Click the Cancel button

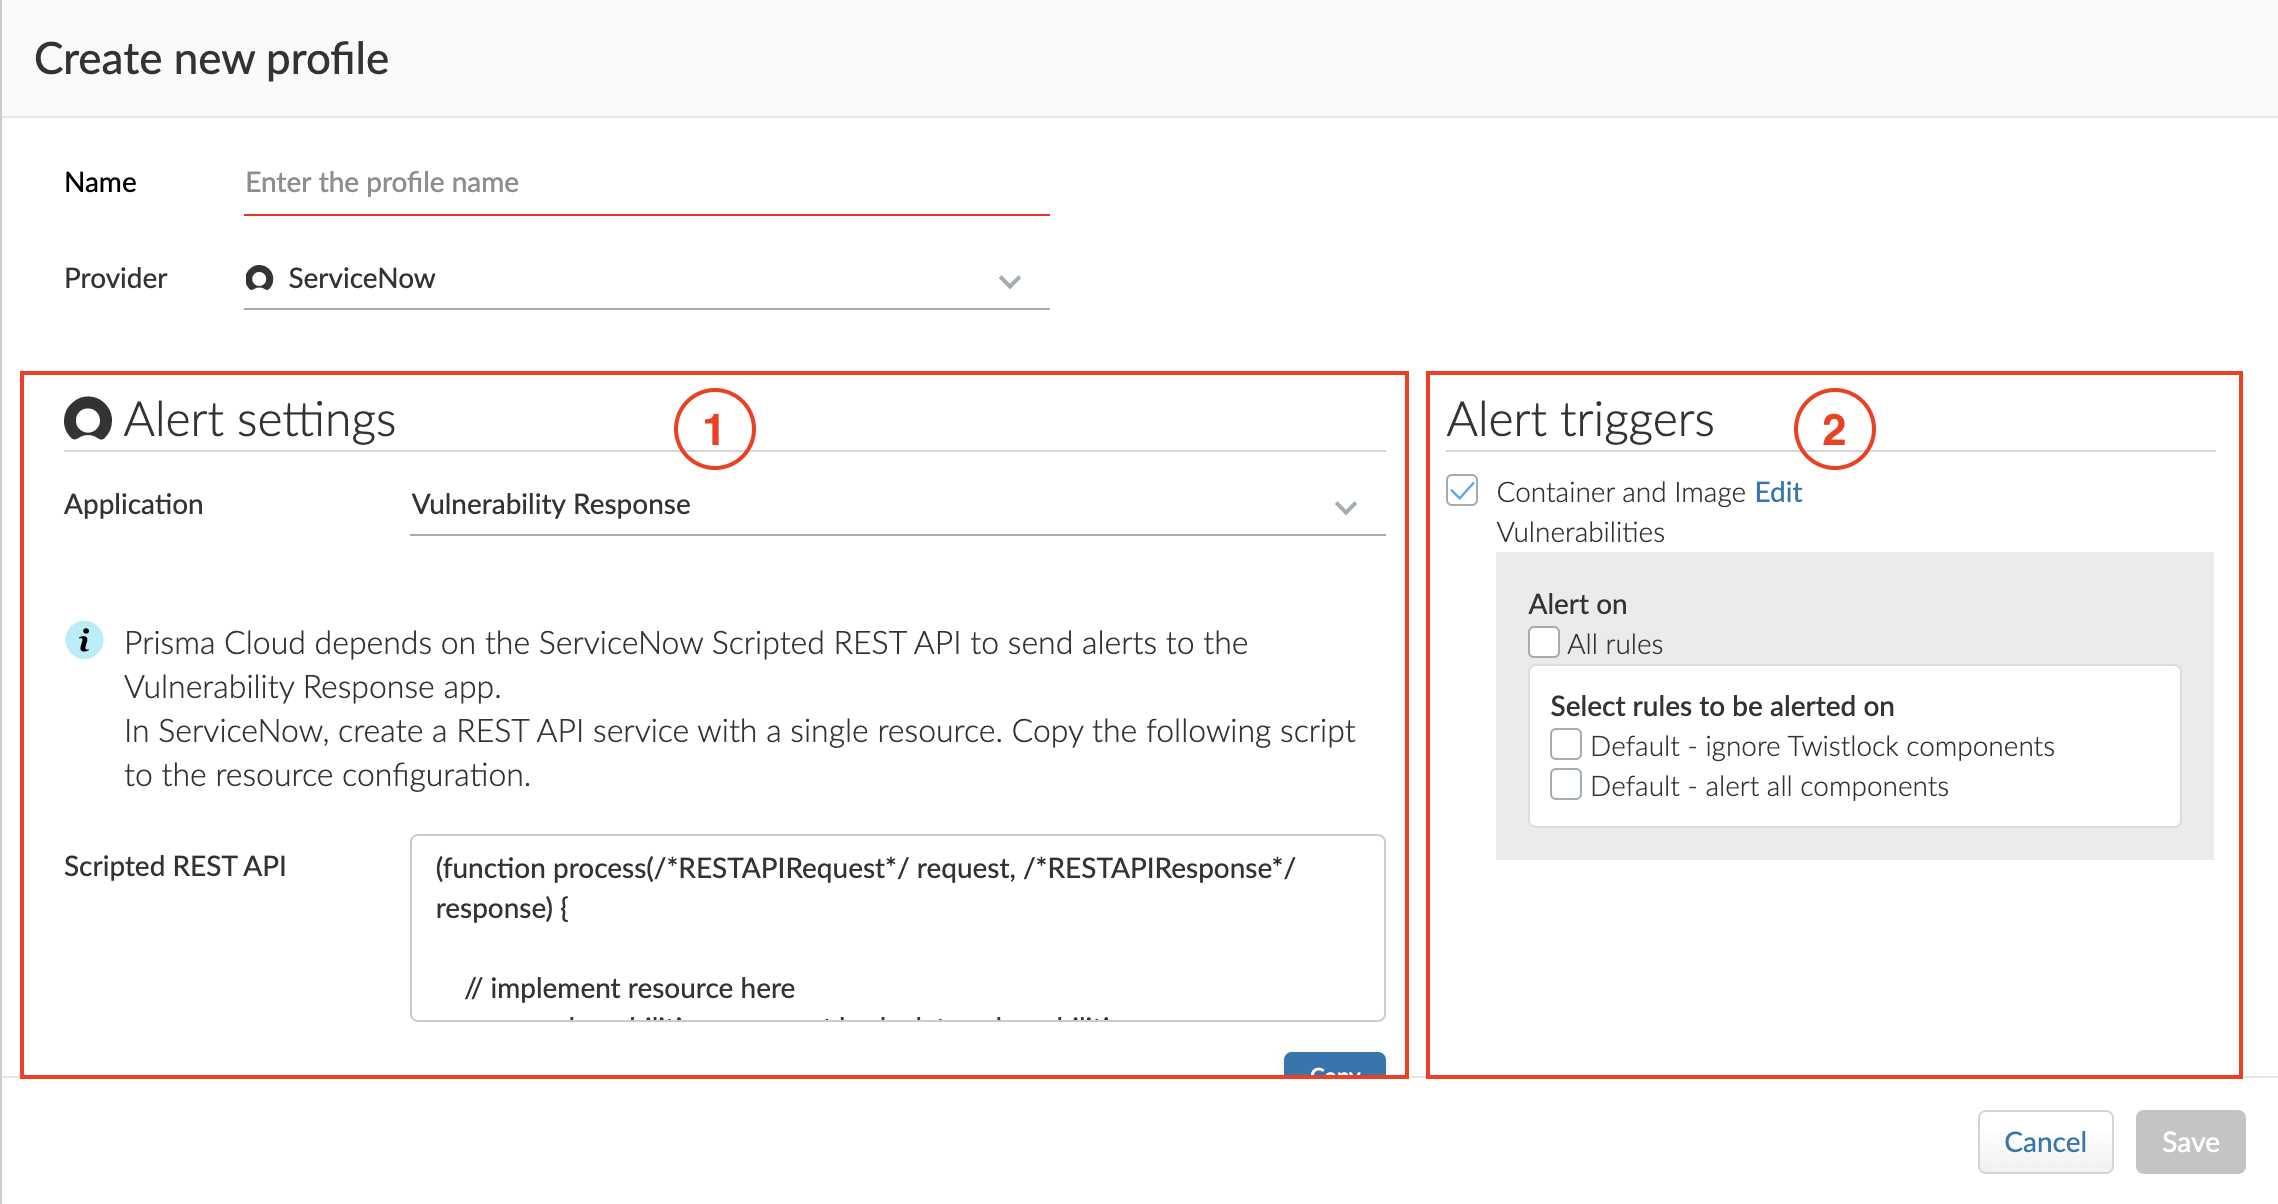(2045, 1142)
